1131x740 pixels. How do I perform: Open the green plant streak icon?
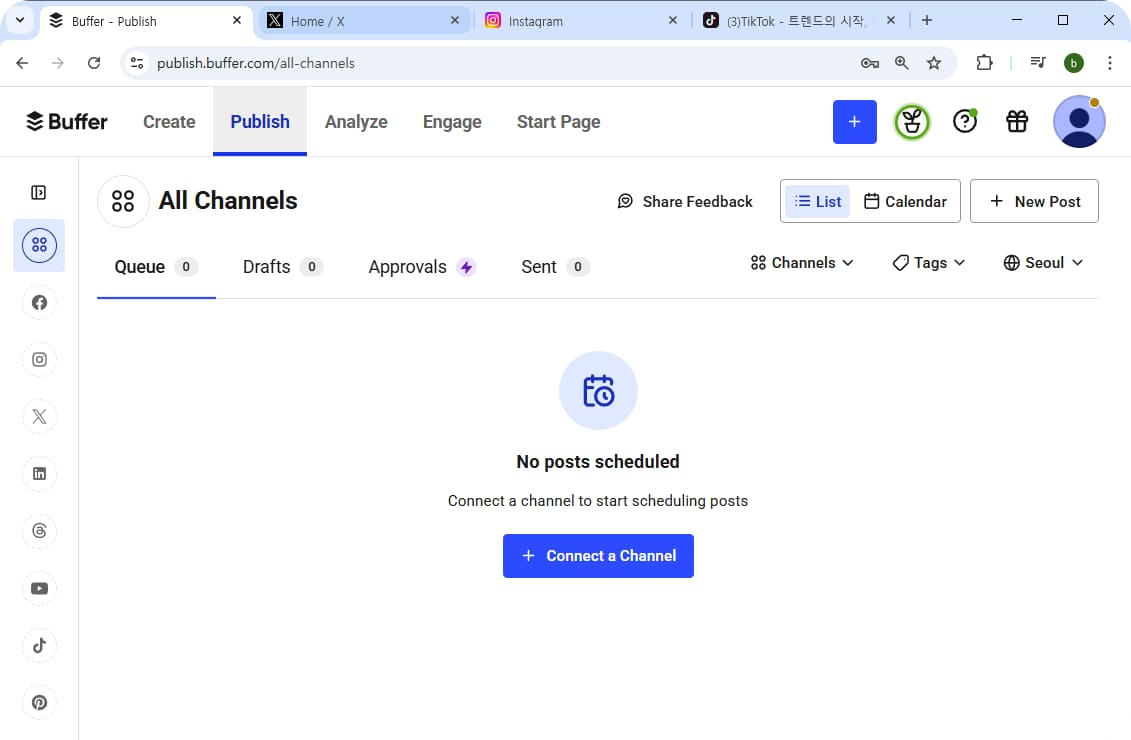pos(912,122)
